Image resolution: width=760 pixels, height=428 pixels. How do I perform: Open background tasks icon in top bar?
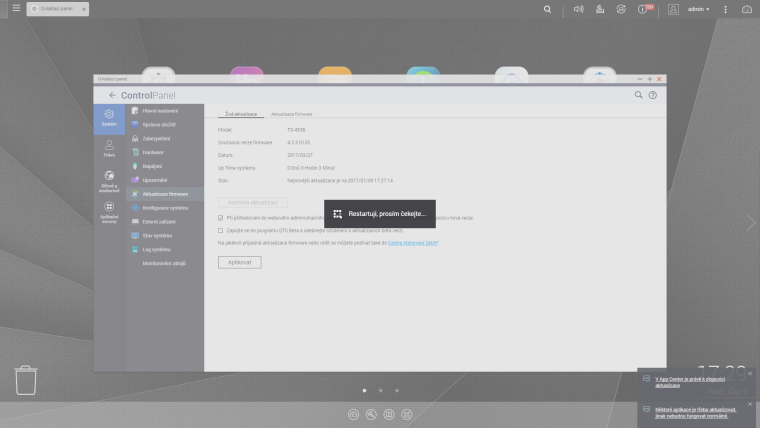pos(600,9)
